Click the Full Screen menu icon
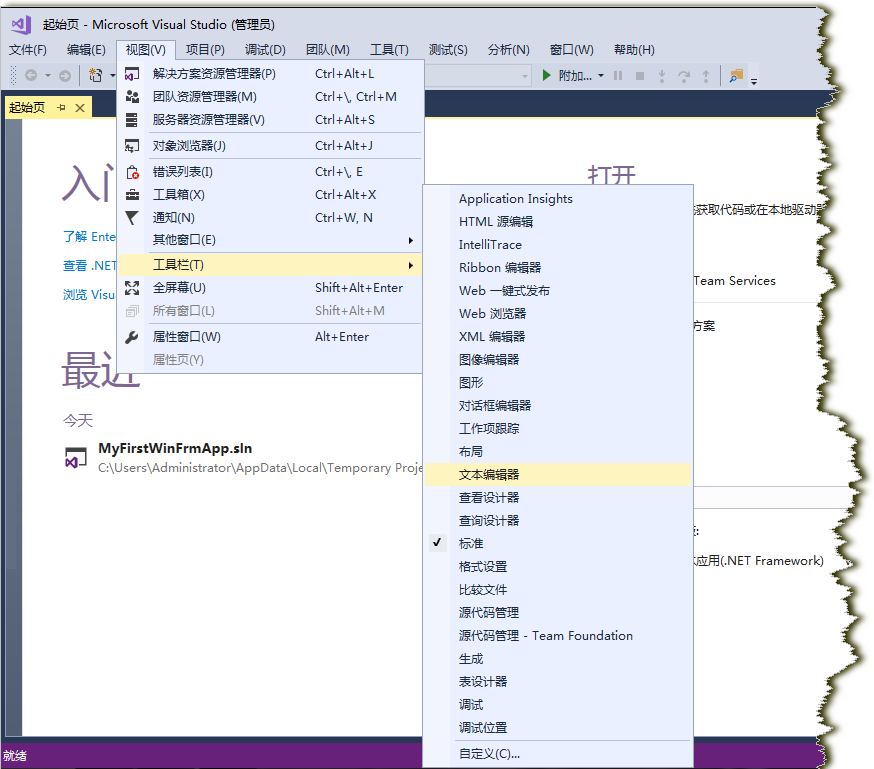 [132, 288]
